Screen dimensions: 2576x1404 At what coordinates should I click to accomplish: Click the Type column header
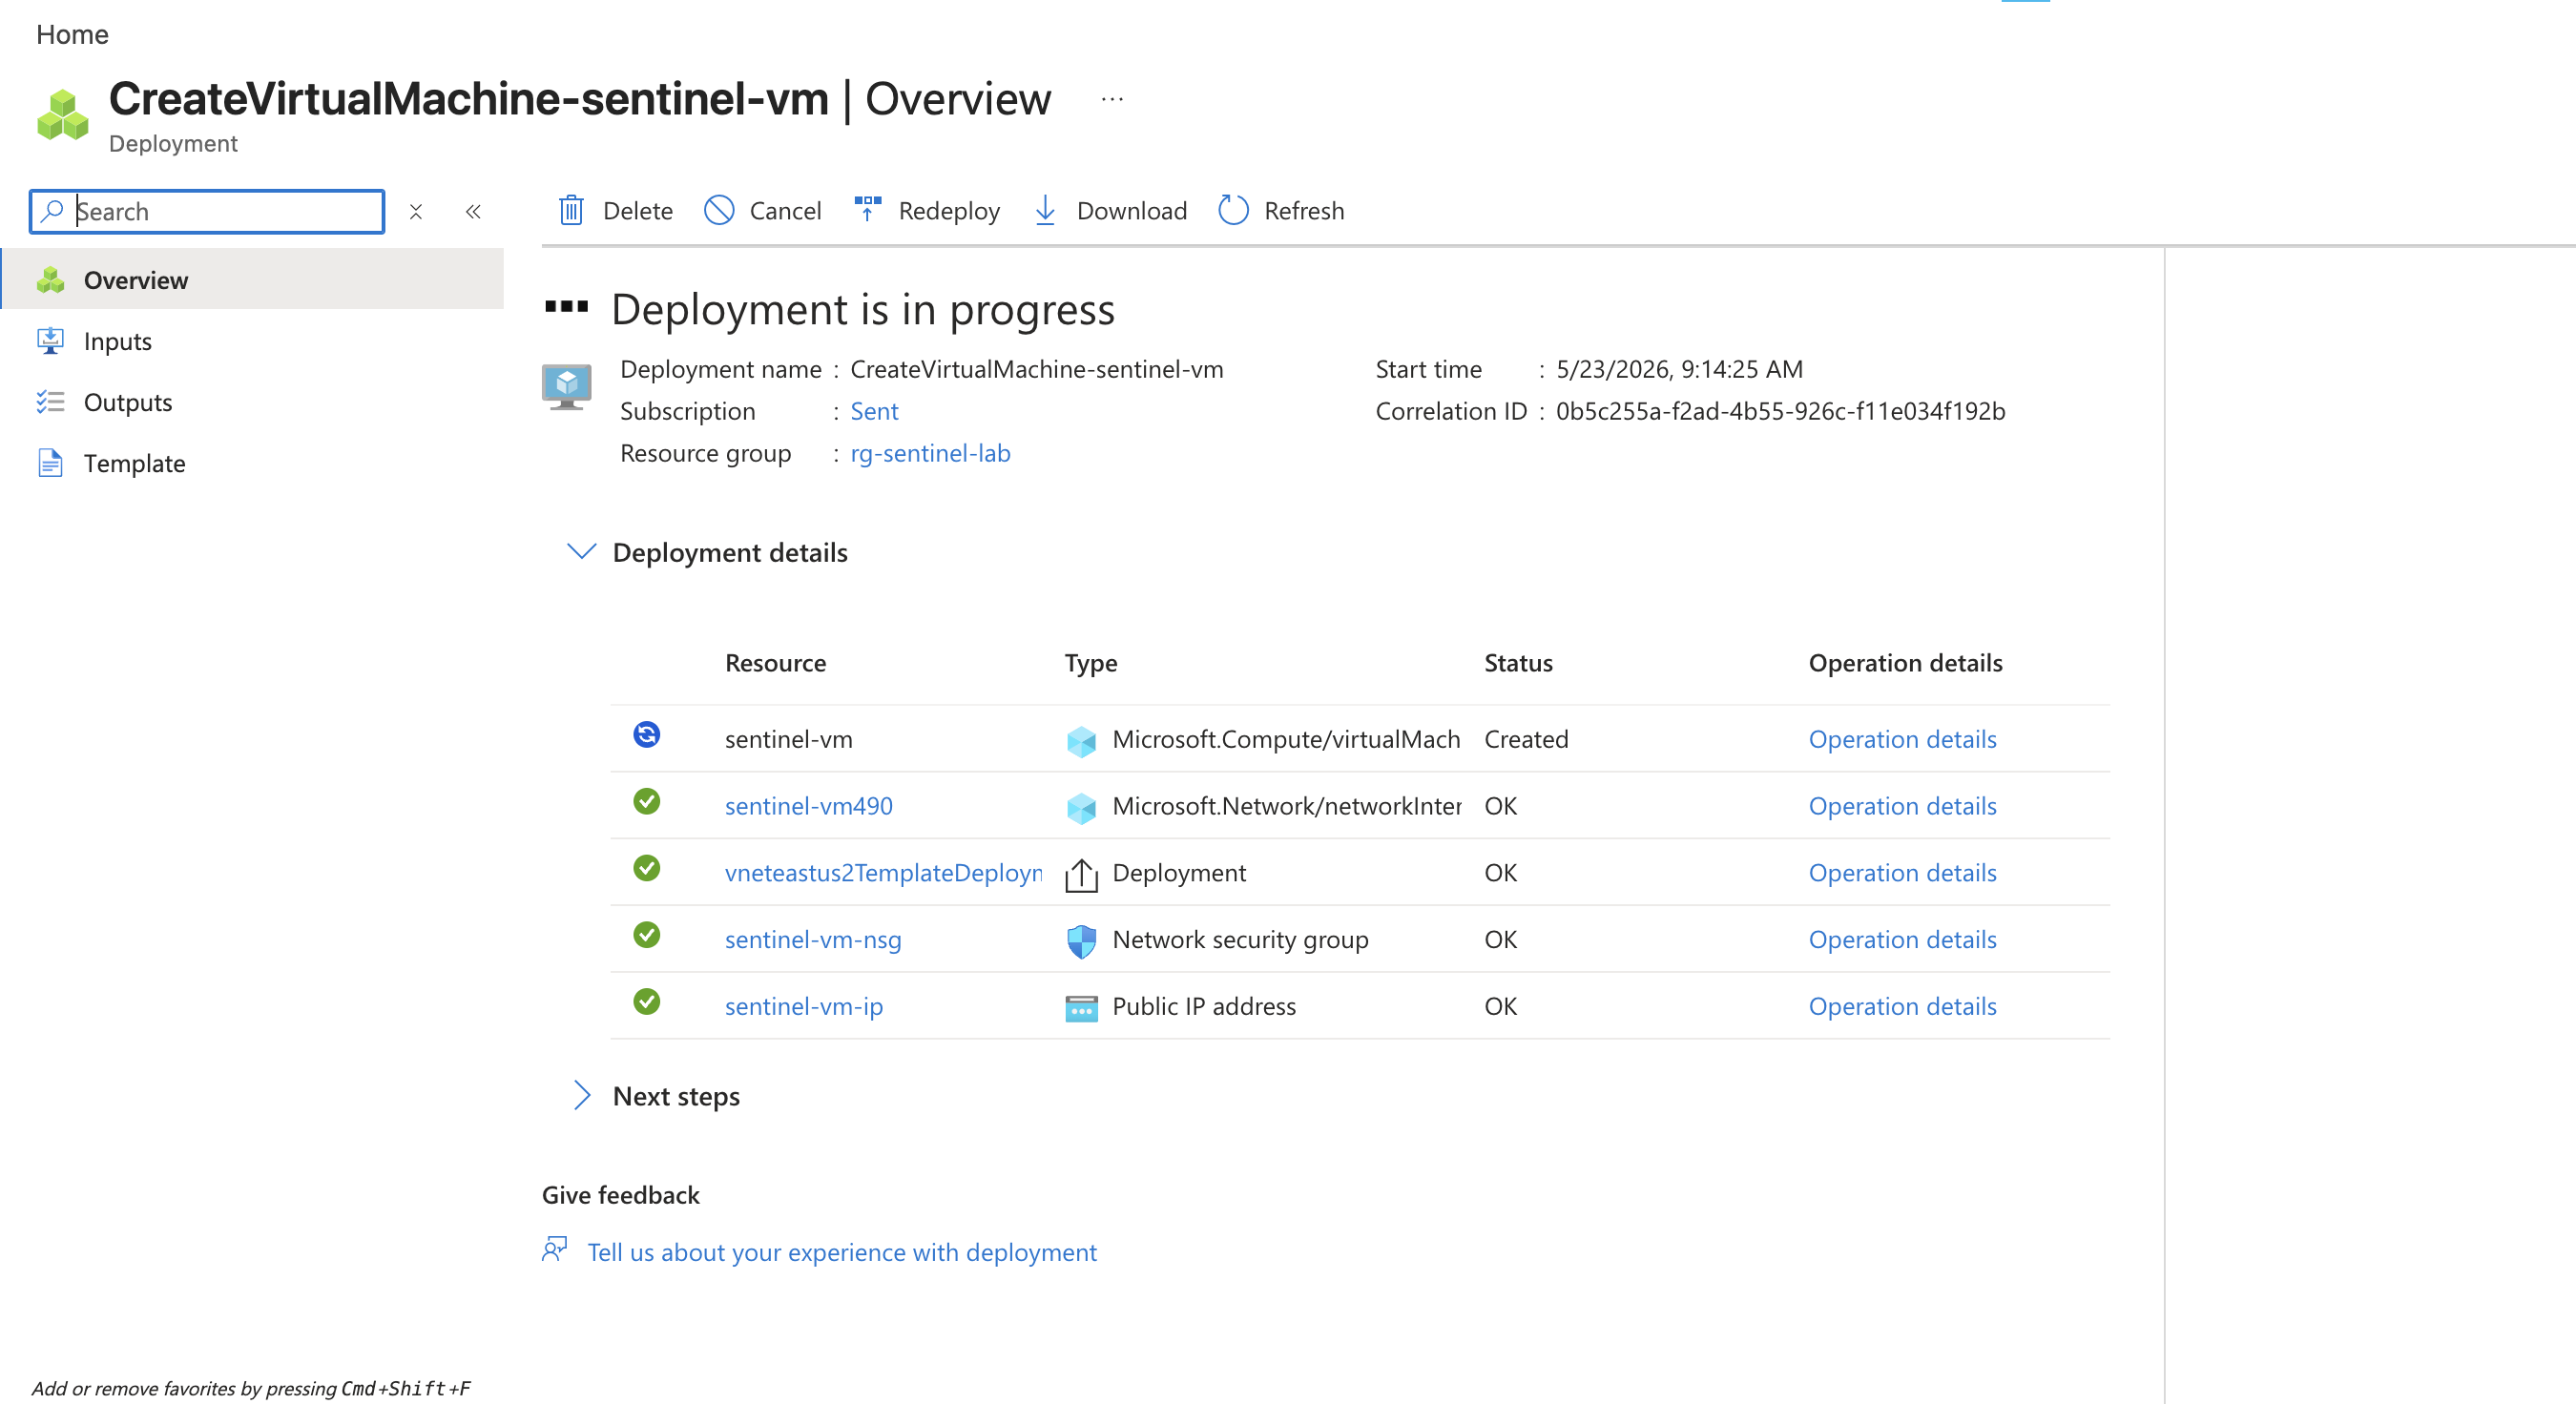click(1090, 663)
